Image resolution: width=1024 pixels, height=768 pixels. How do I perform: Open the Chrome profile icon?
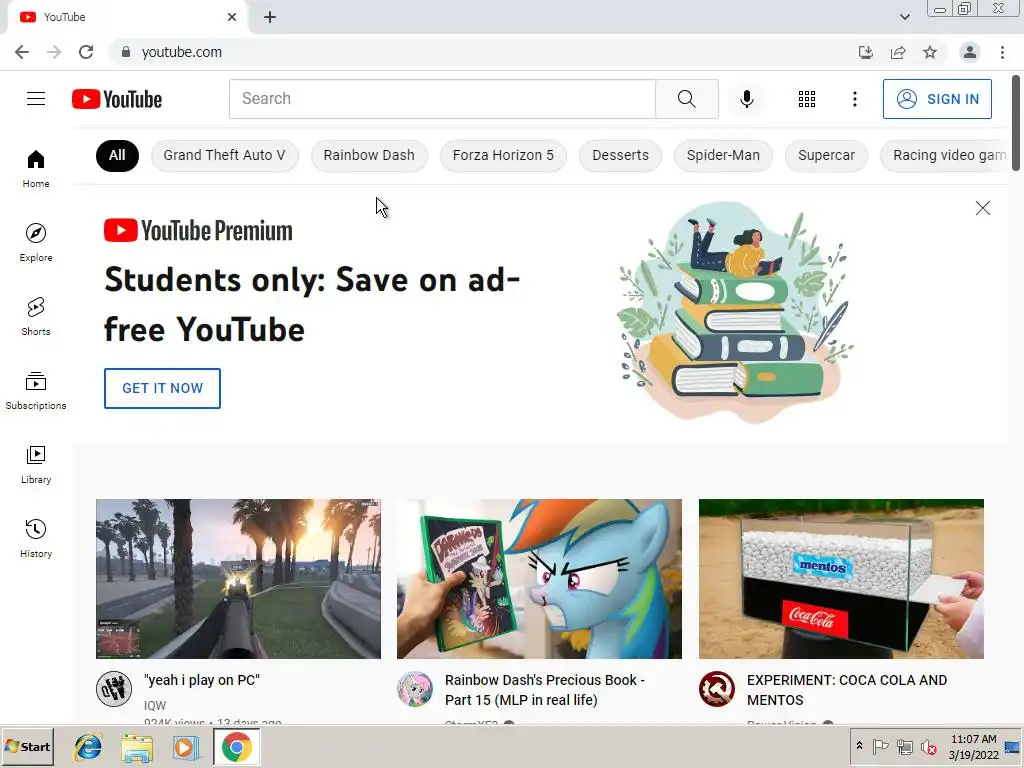pyautogui.click(x=970, y=52)
